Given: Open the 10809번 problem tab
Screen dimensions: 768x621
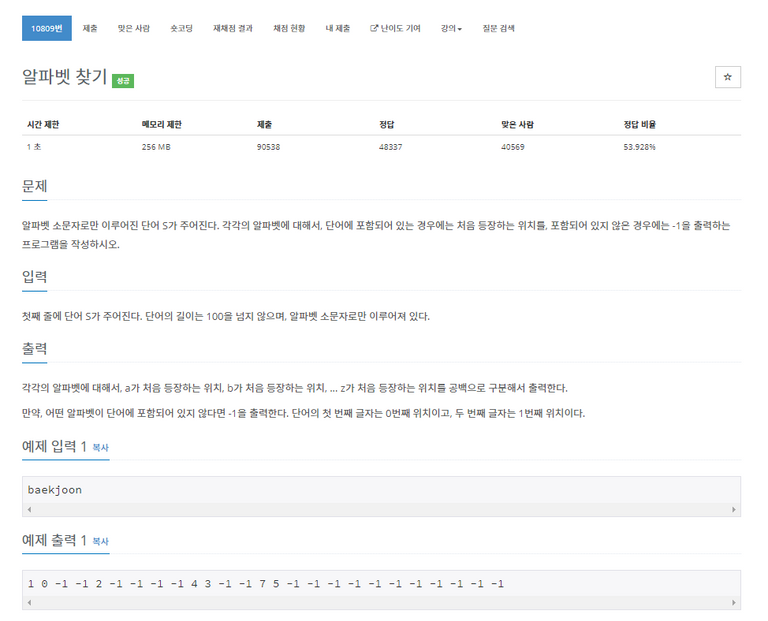Looking at the screenshot, I should (x=47, y=28).
